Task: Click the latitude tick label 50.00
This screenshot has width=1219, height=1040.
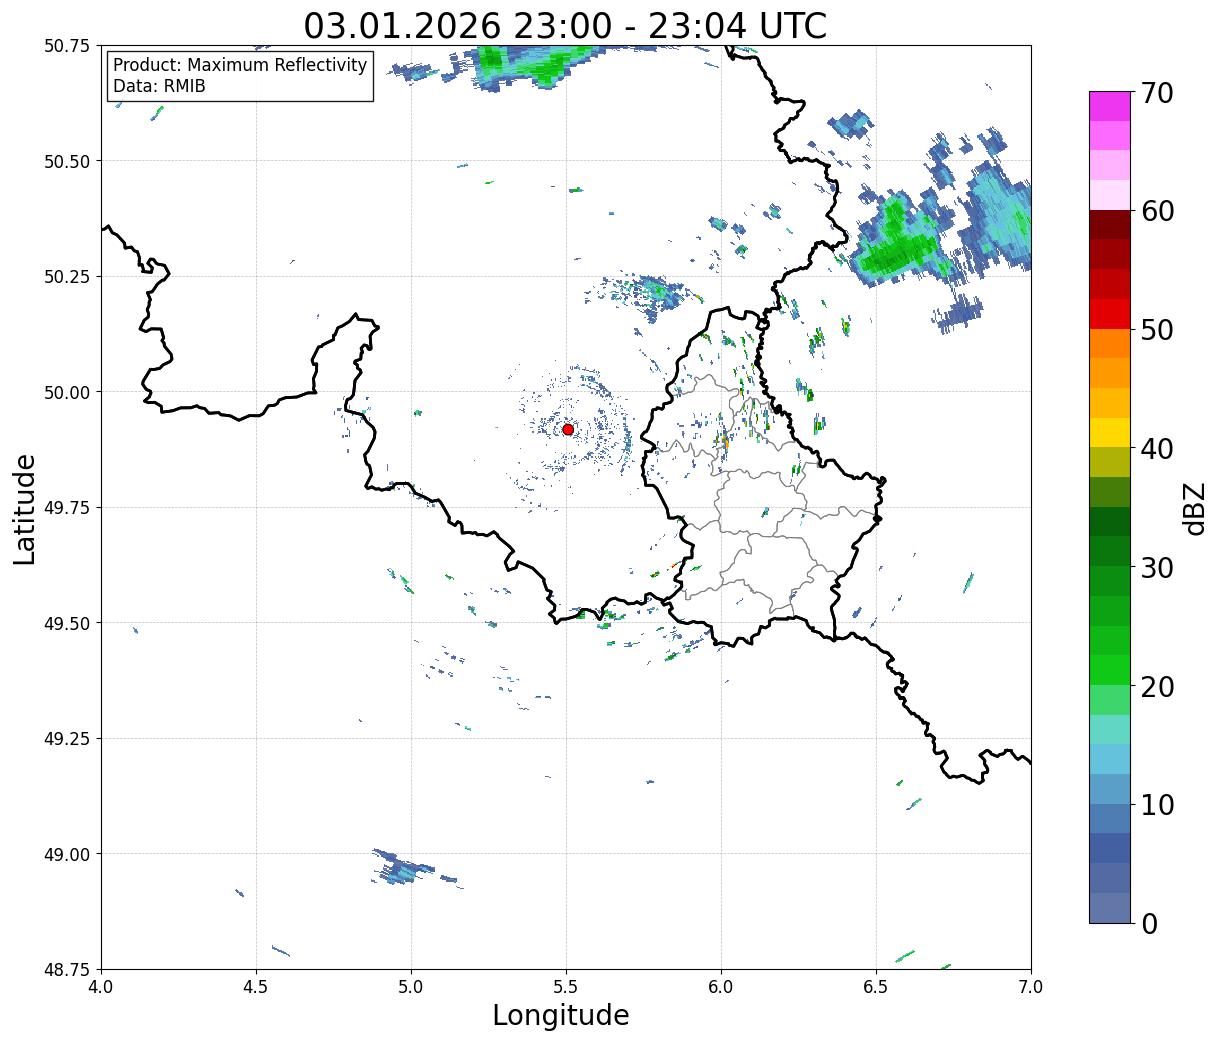Action: click(67, 392)
